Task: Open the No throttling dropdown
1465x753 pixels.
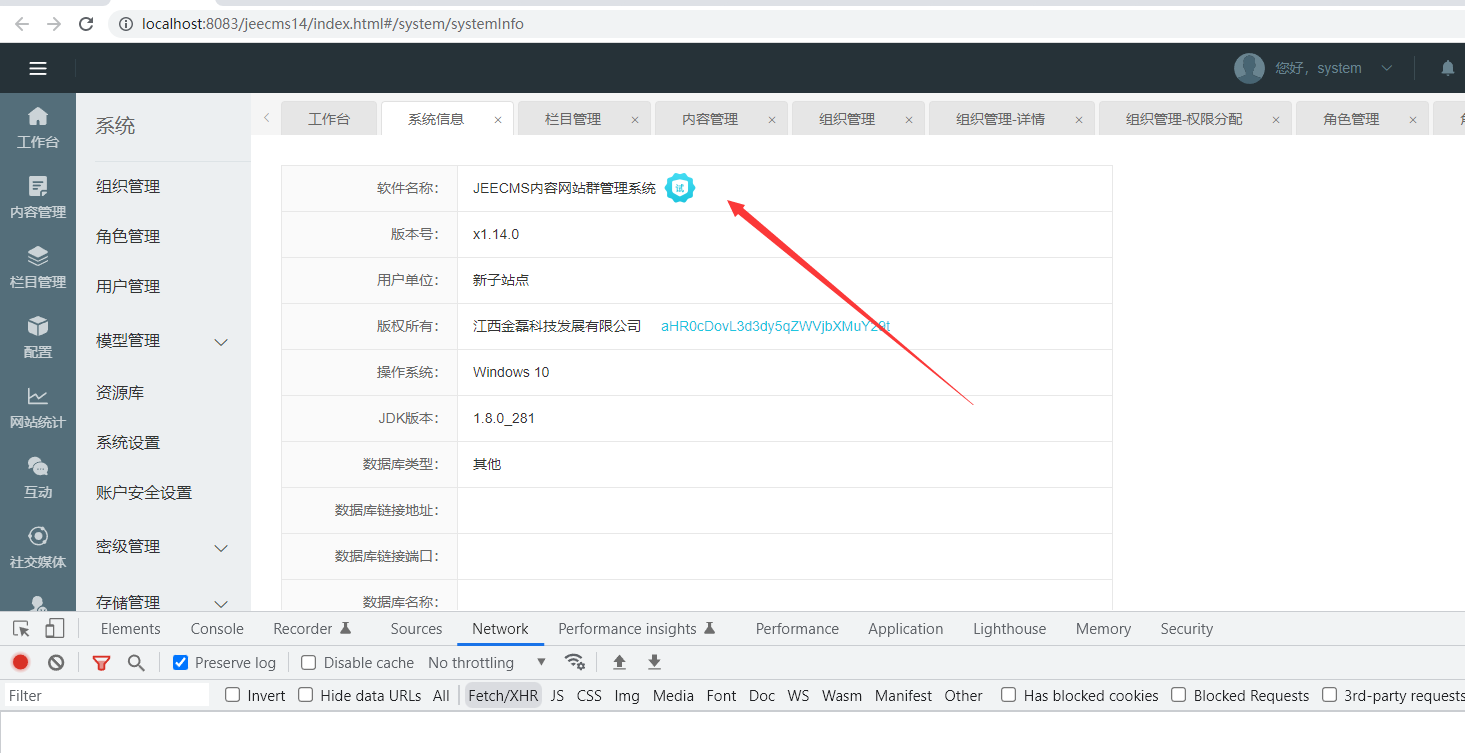Action: point(486,663)
